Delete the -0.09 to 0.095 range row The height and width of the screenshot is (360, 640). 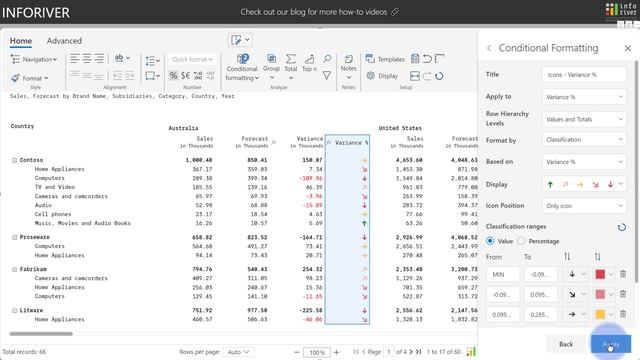pos(623,294)
